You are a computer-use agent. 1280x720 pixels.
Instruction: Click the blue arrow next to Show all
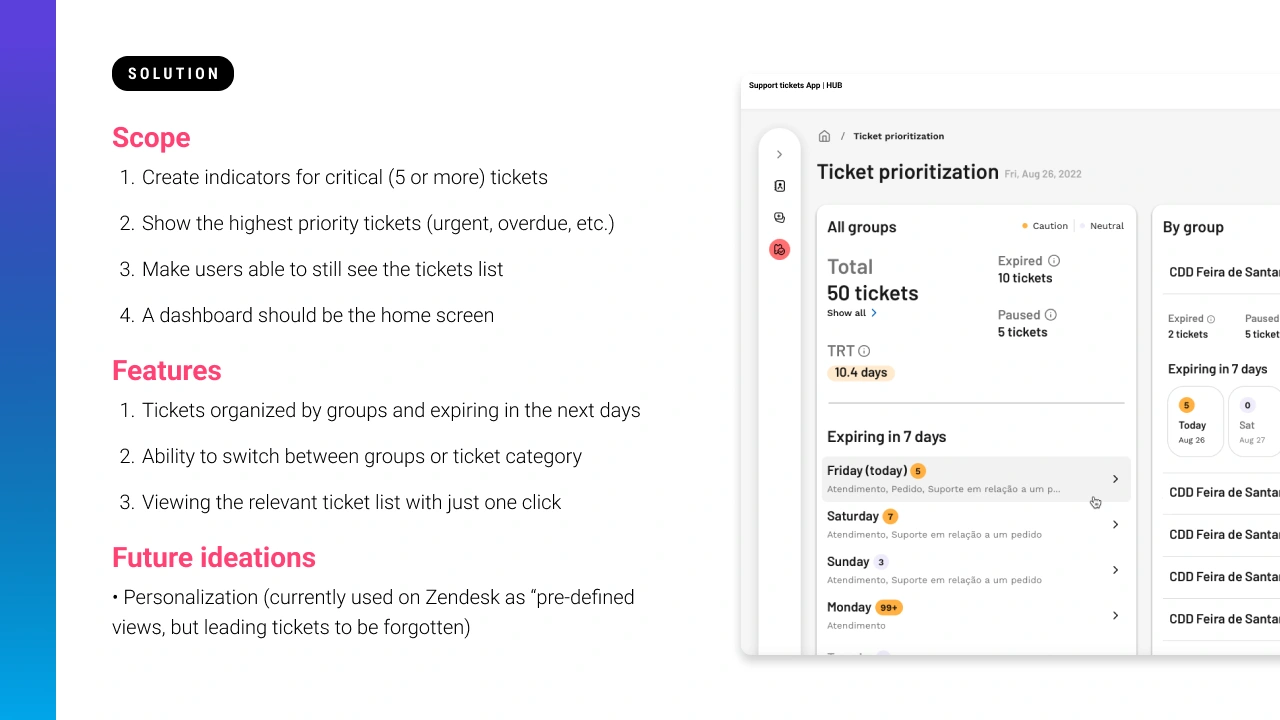tap(874, 313)
